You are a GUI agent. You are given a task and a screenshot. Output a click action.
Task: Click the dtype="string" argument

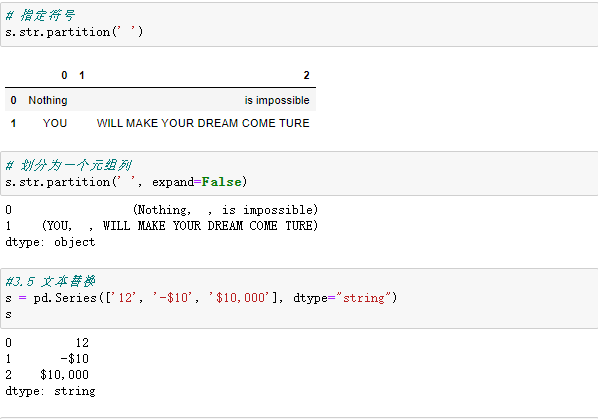342,298
